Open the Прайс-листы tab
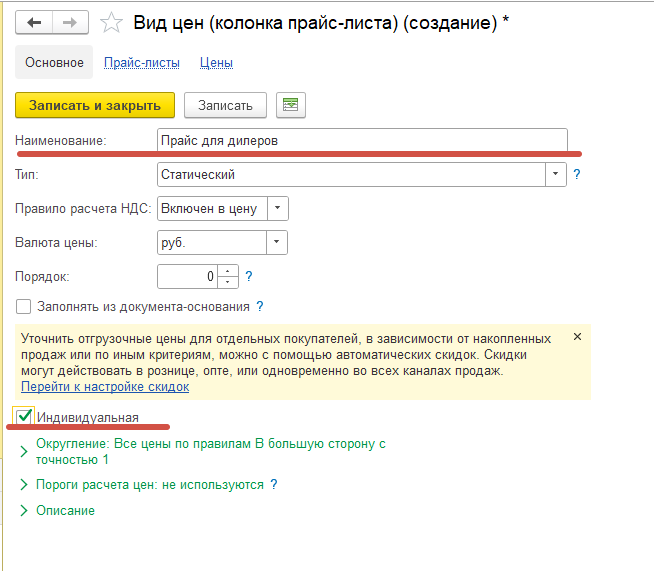The height and width of the screenshot is (571, 654). (142, 62)
